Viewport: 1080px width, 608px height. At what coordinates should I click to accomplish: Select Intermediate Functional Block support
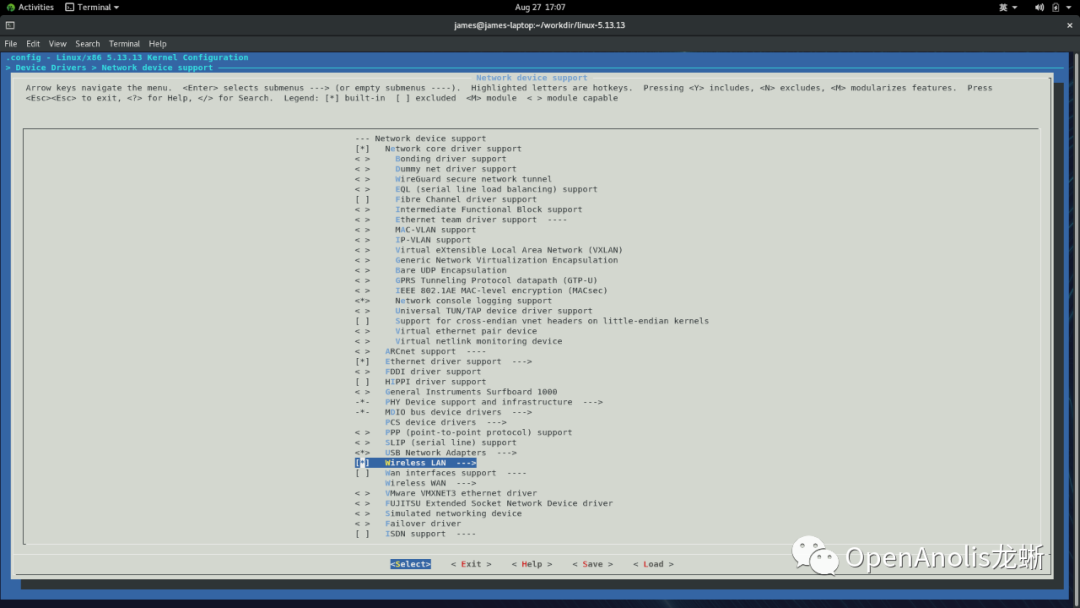point(488,209)
